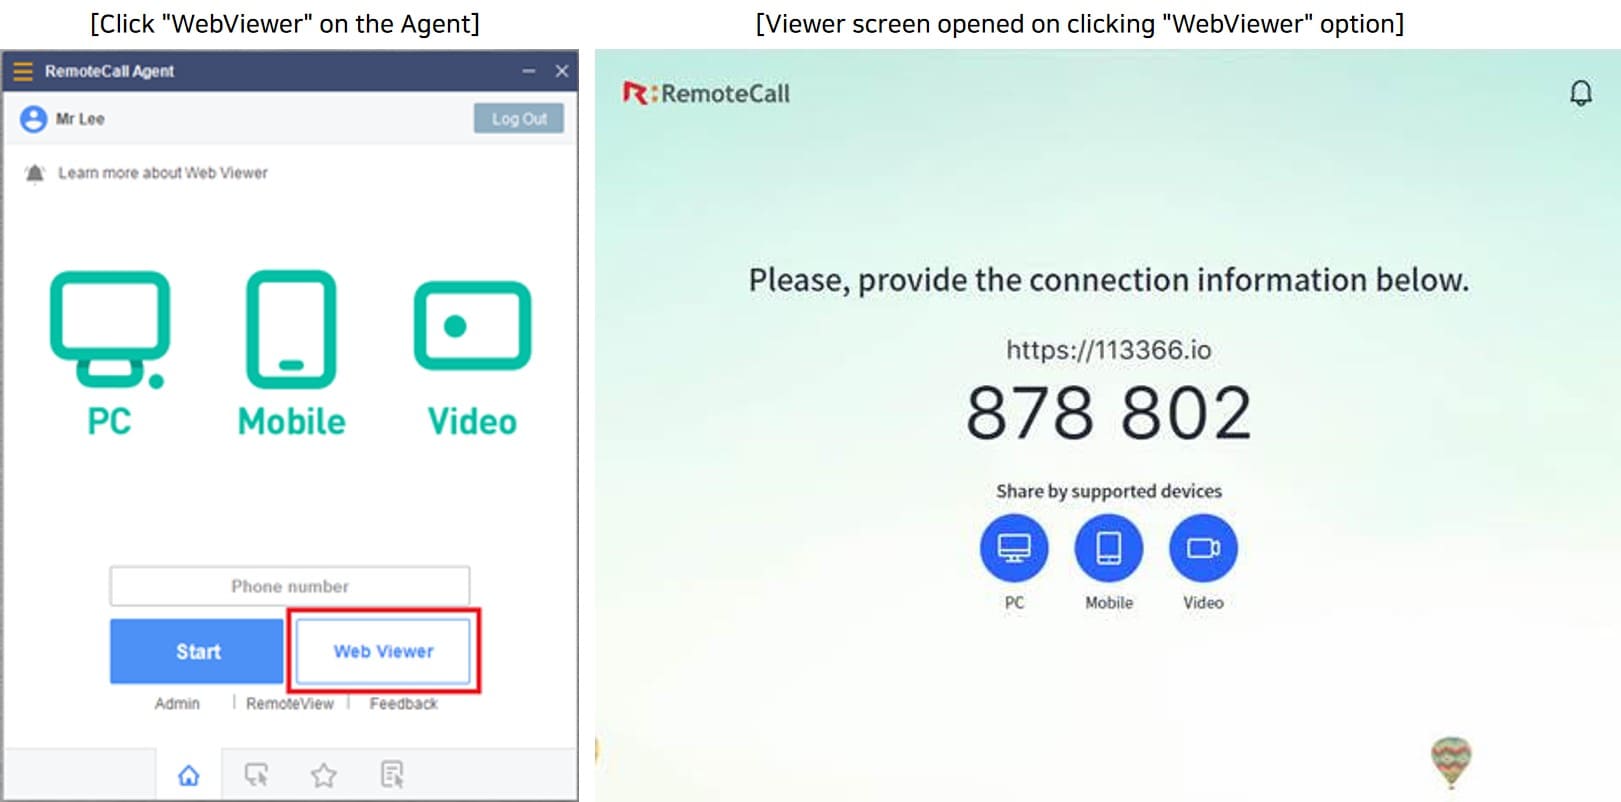Select the PC remote support icon

[x=109, y=354]
